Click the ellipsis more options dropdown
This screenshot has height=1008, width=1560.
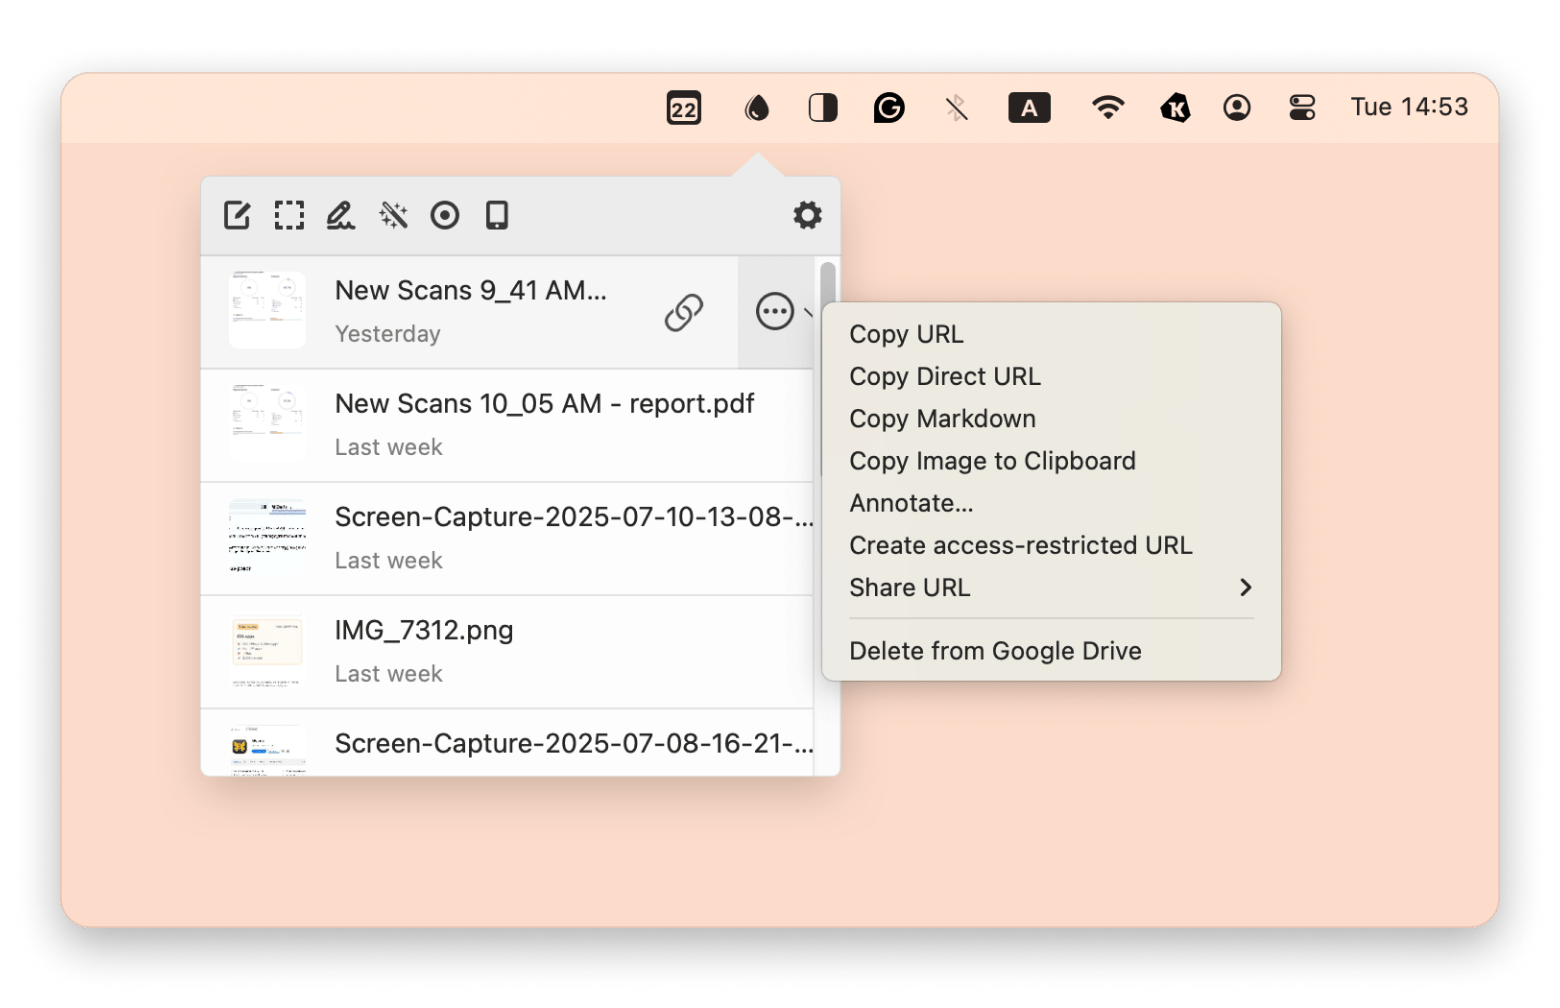point(776,312)
